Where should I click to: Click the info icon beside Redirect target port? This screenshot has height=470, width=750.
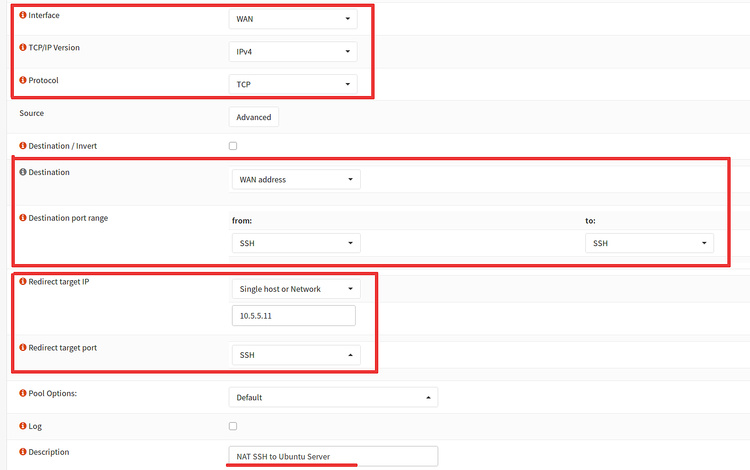tap(23, 348)
